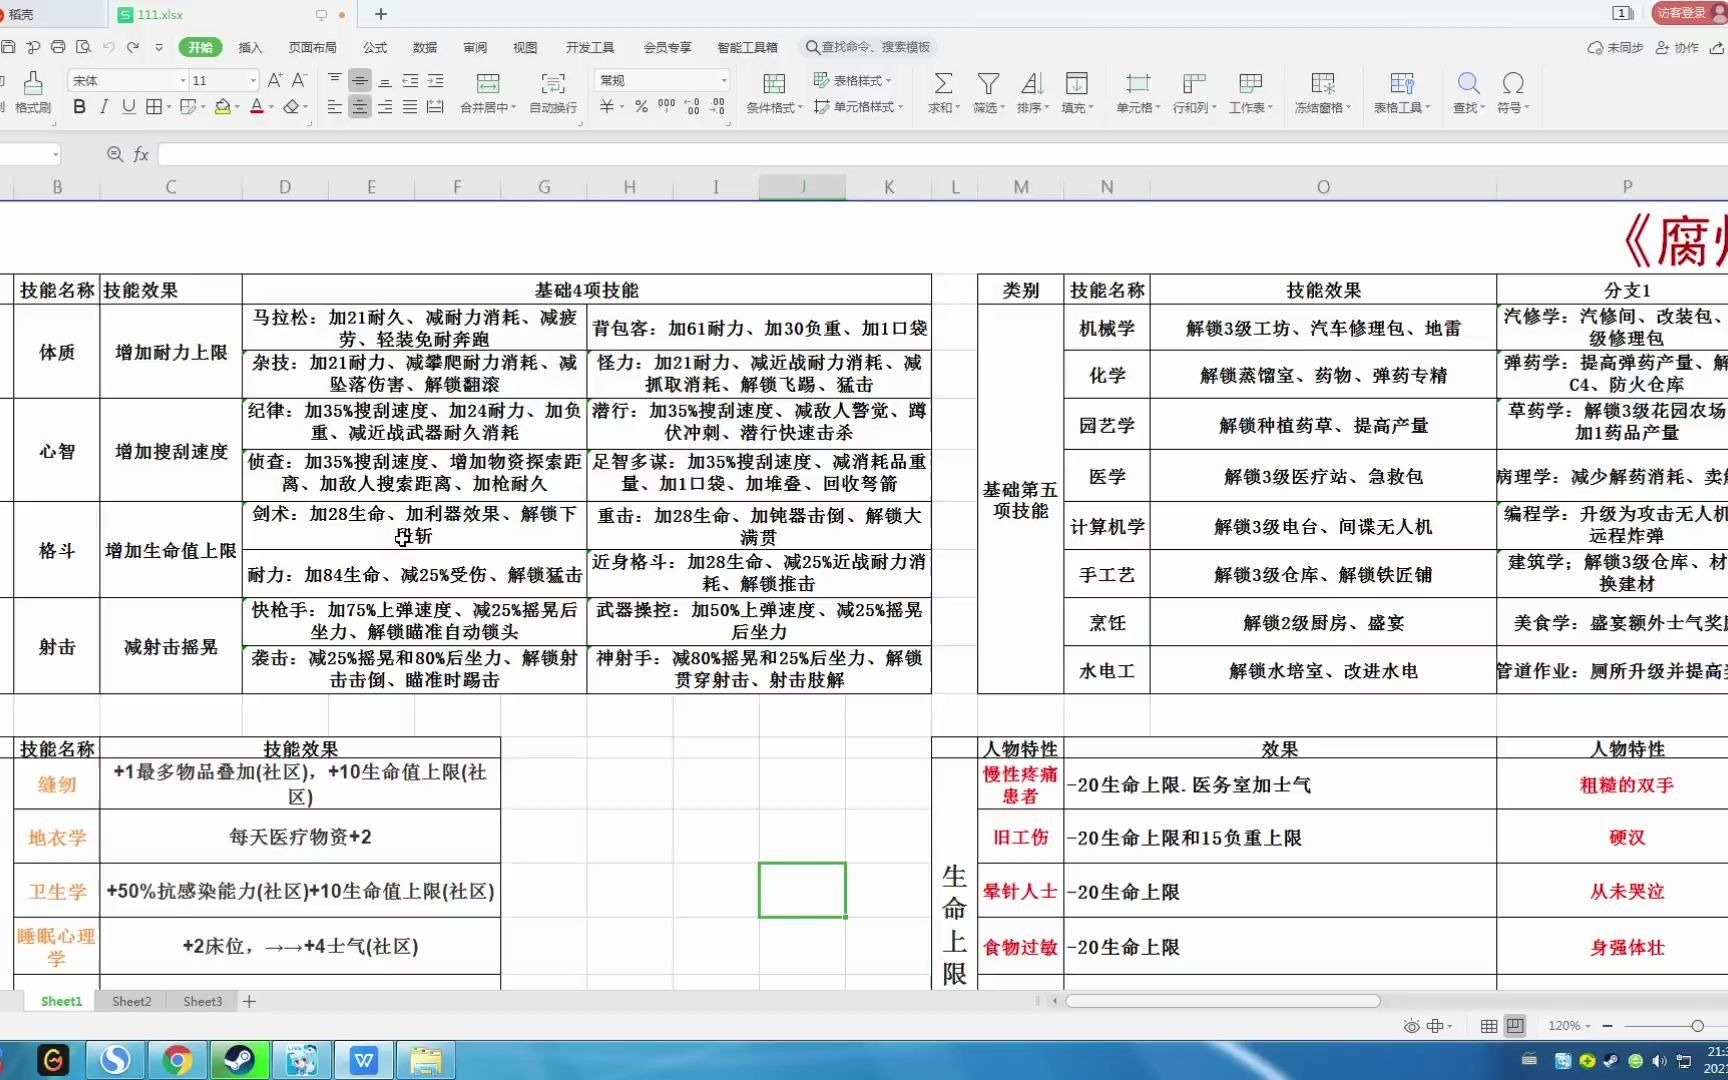The width and height of the screenshot is (1728, 1080).
Task: Click the cell borders icon
Action: [154, 107]
